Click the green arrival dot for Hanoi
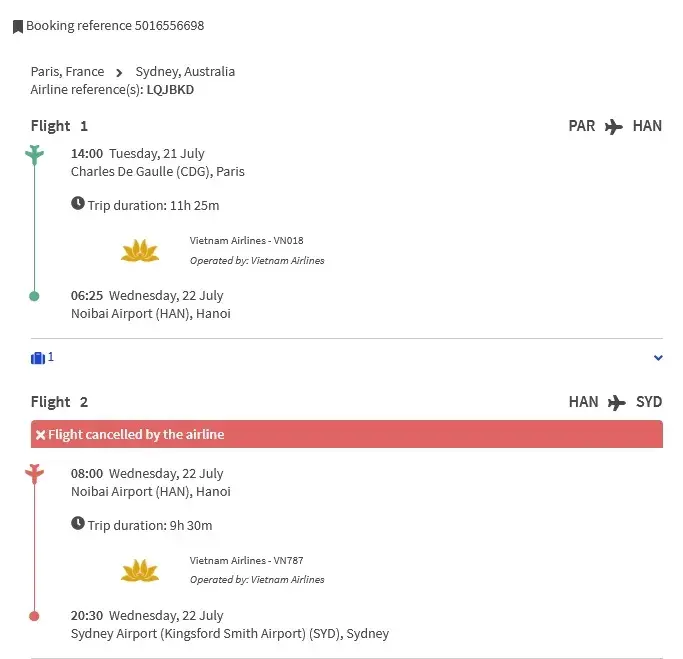 (35, 296)
